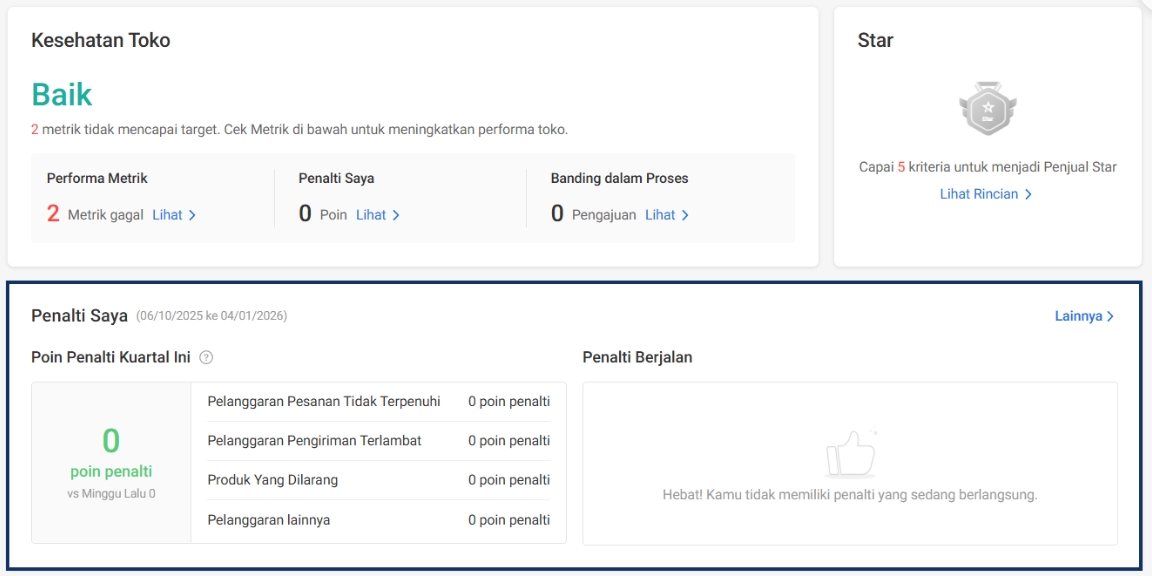
Task: Click the 'Hebat! Kamu tidak memiliki penalti' message
Action: (850, 494)
